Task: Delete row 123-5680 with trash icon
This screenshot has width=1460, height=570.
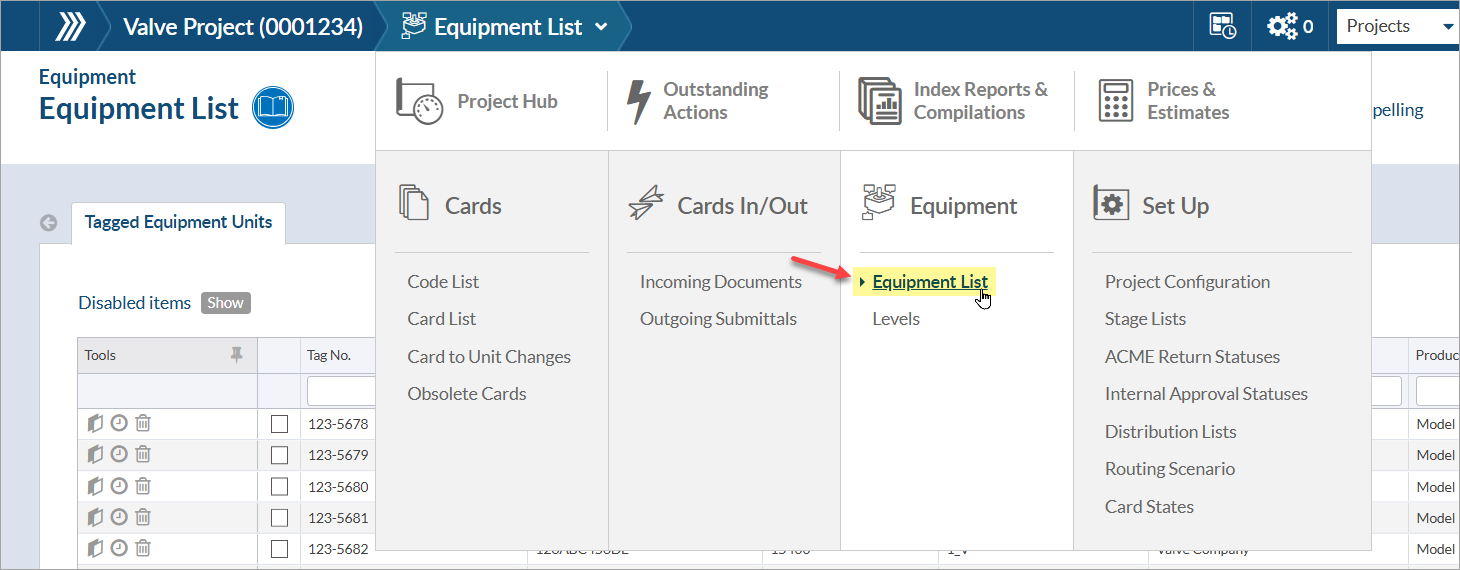Action: pyautogui.click(x=143, y=486)
